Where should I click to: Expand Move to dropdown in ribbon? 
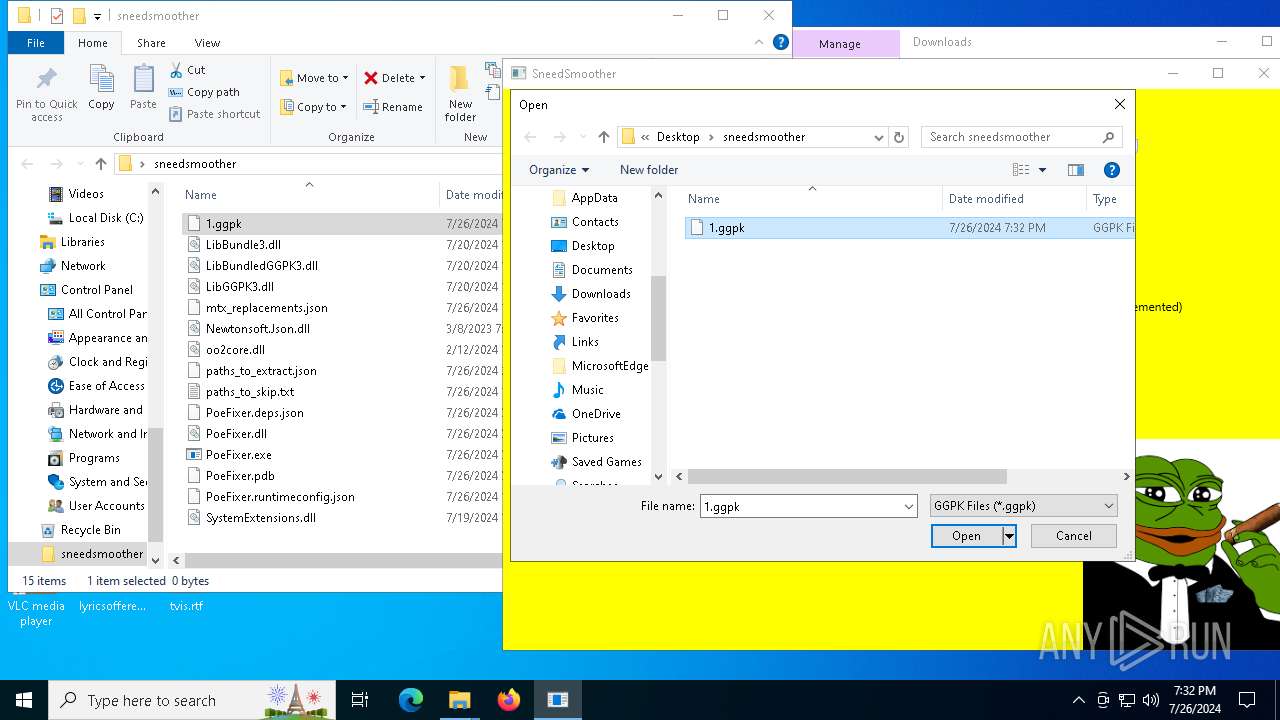pyautogui.click(x=346, y=78)
